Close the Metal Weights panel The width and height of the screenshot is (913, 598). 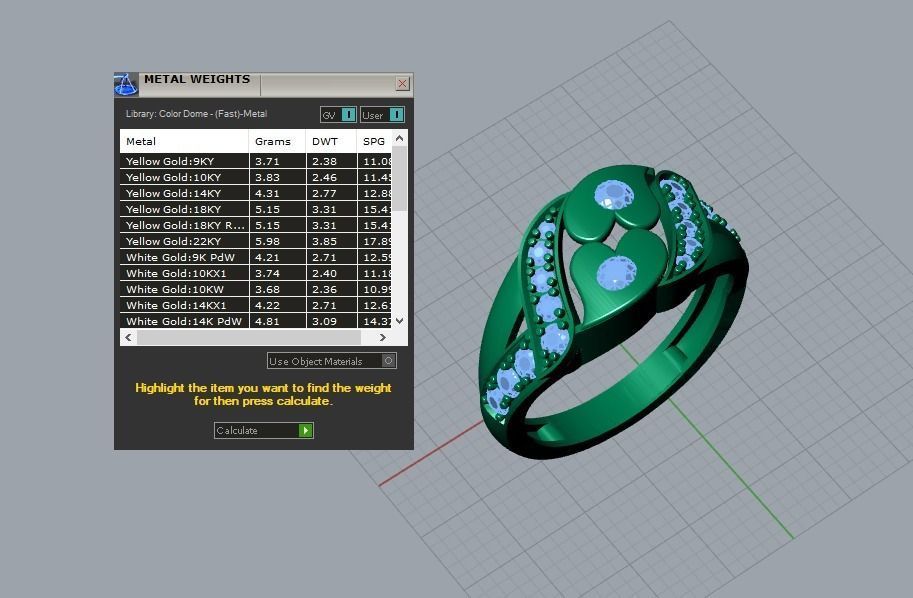pyautogui.click(x=402, y=83)
